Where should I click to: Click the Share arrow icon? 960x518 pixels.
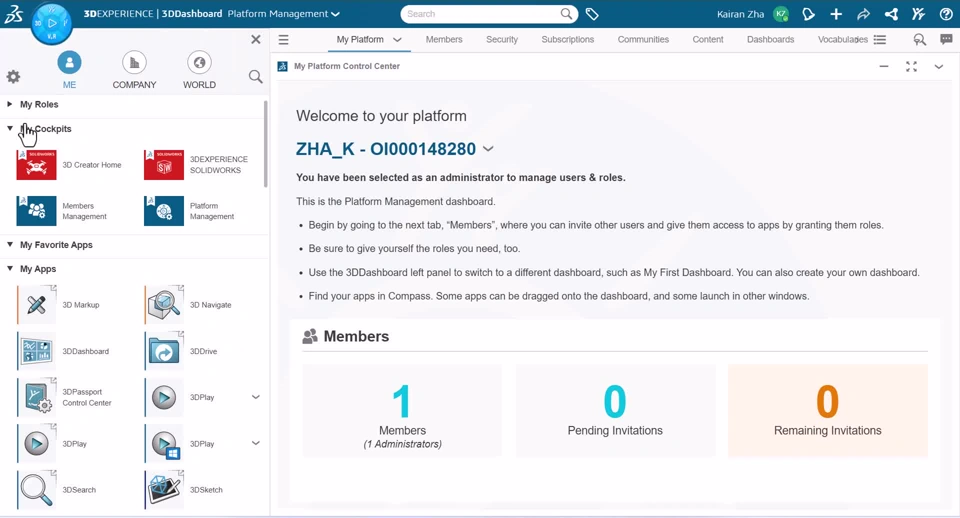(x=863, y=14)
